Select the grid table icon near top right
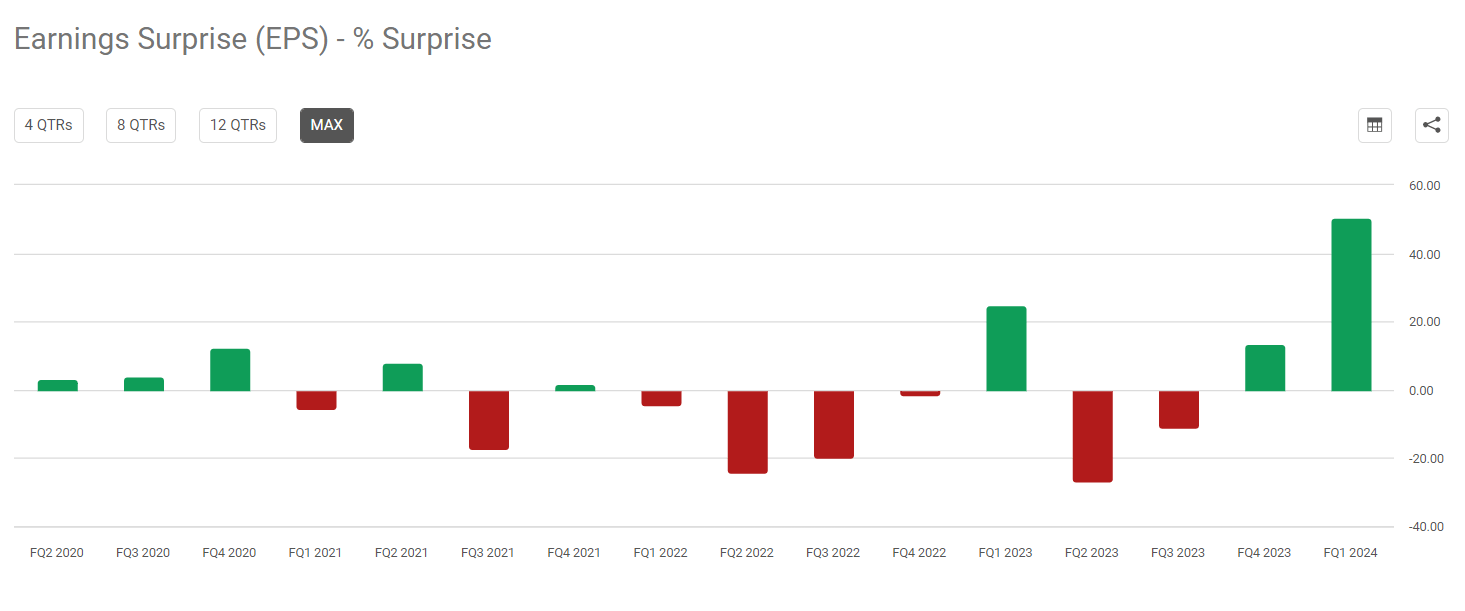 pos(1374,125)
